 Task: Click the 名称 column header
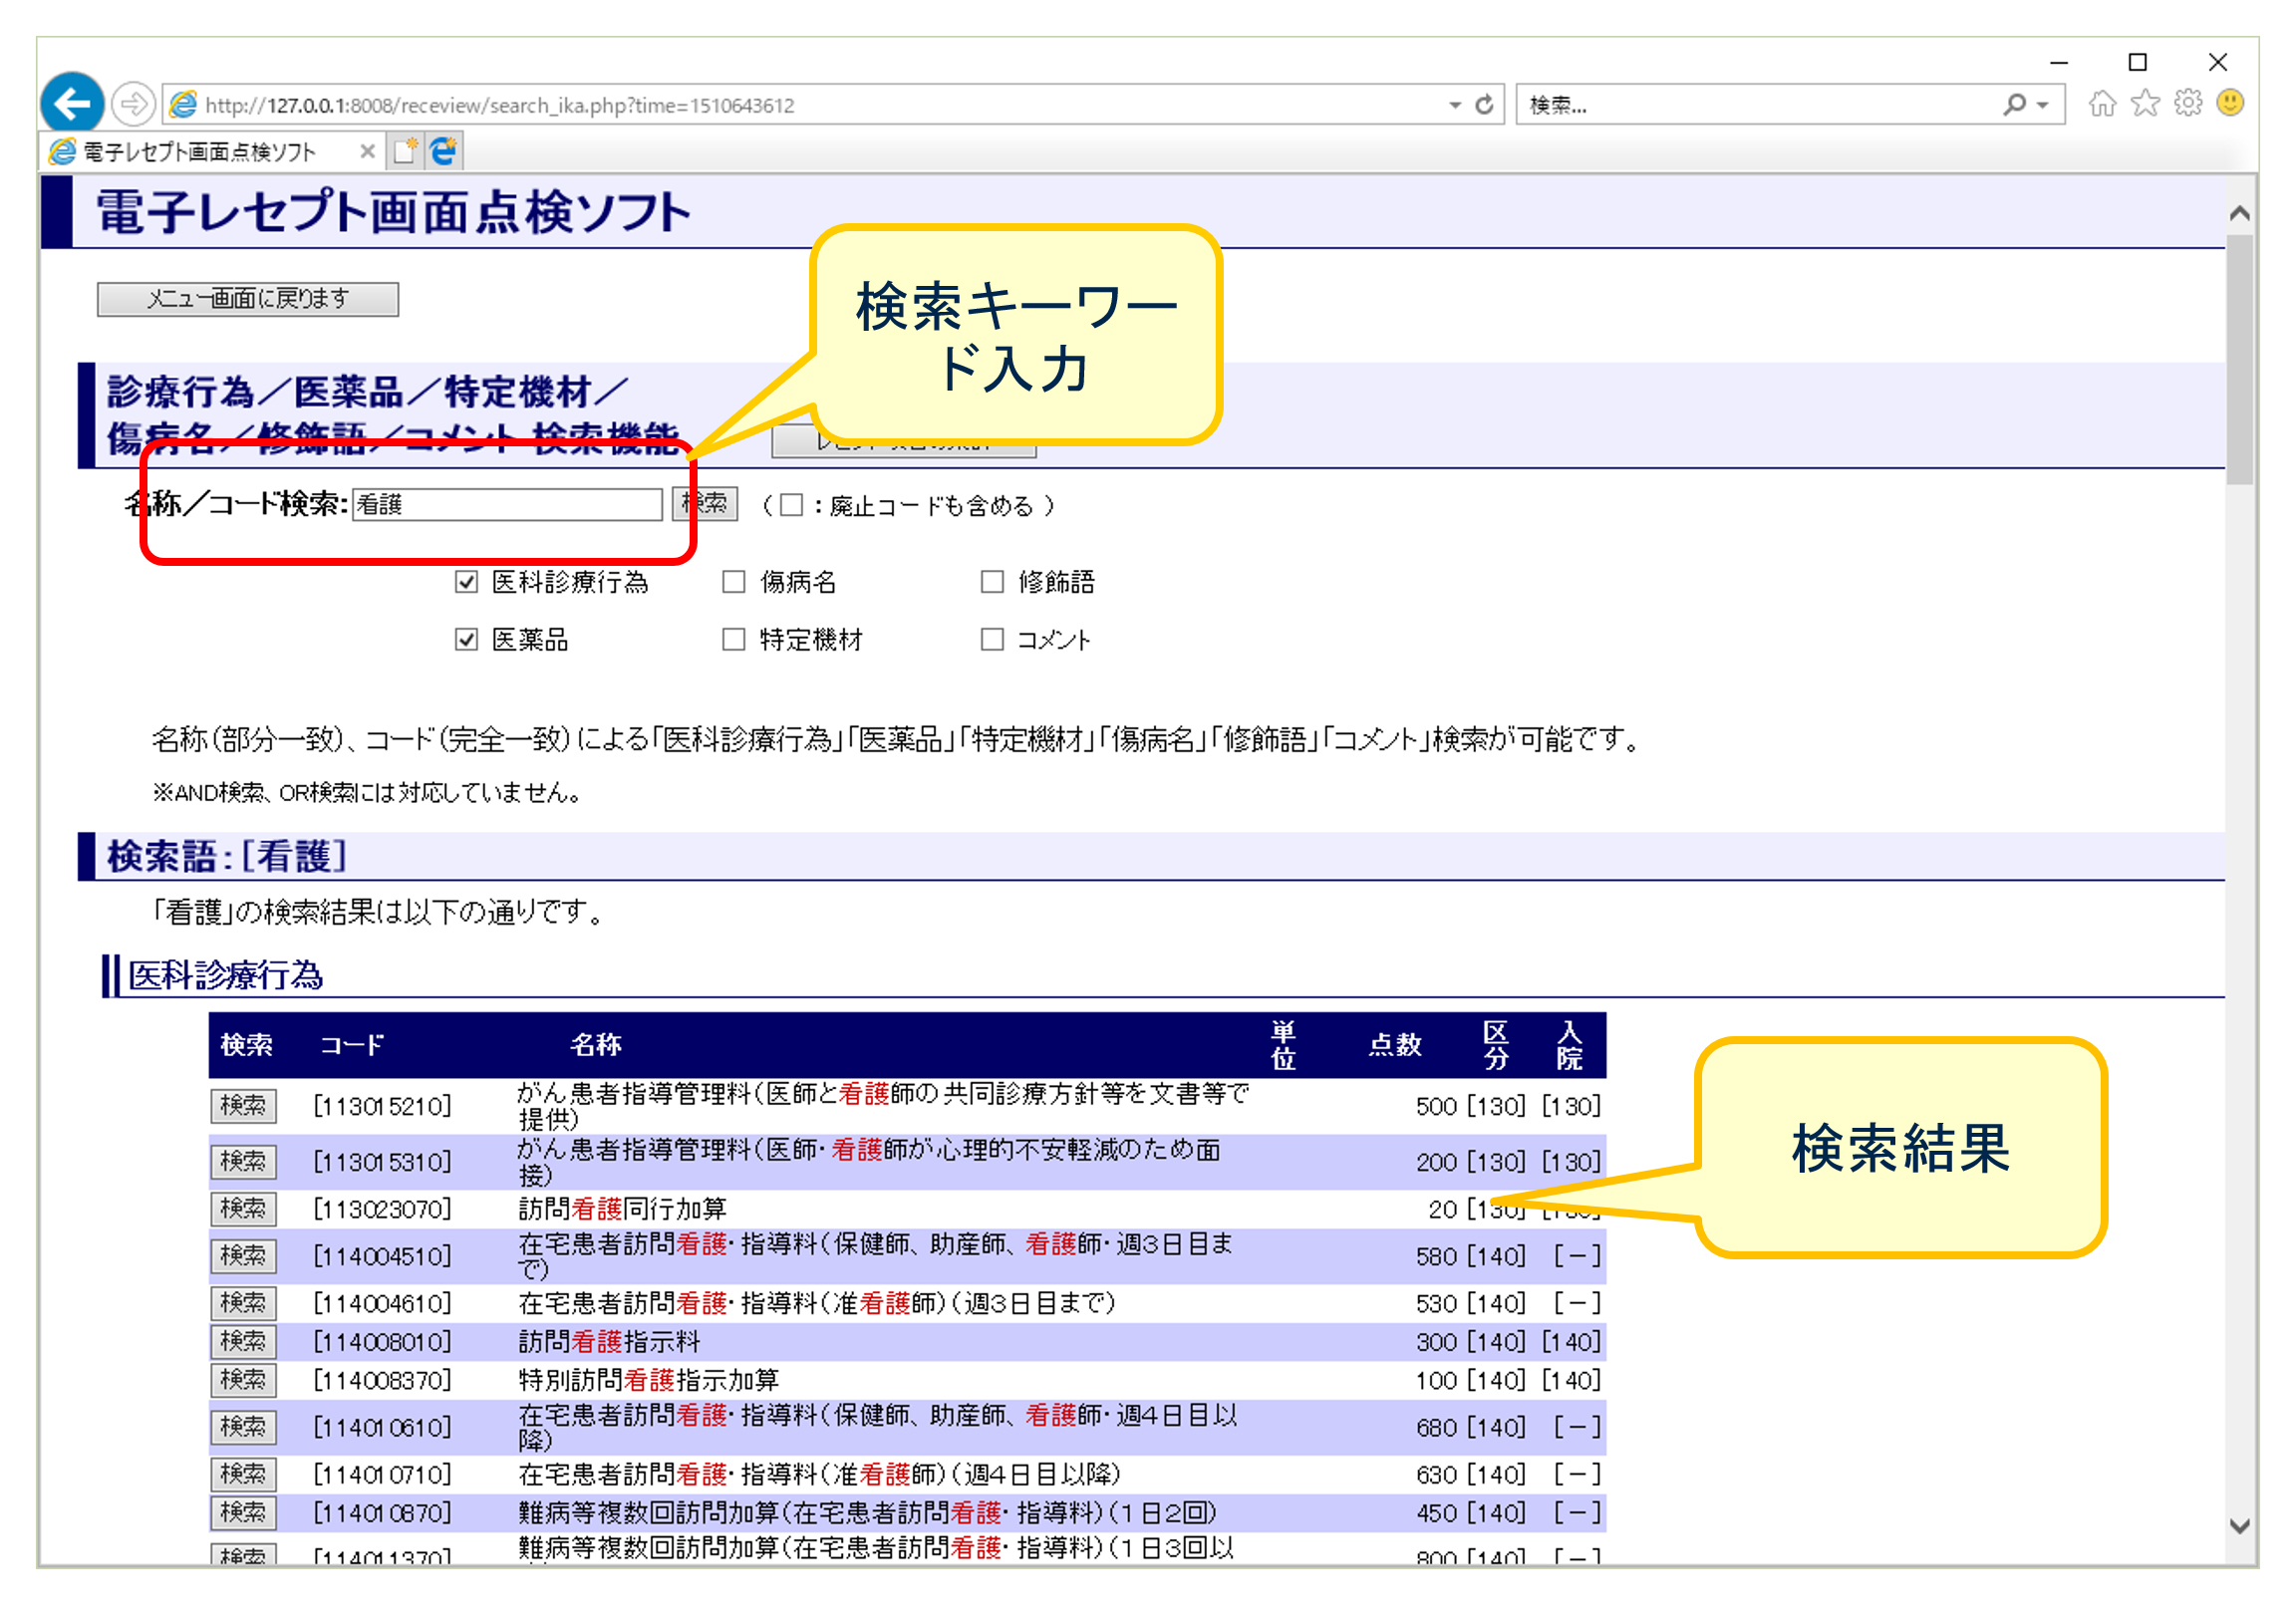coord(596,1045)
